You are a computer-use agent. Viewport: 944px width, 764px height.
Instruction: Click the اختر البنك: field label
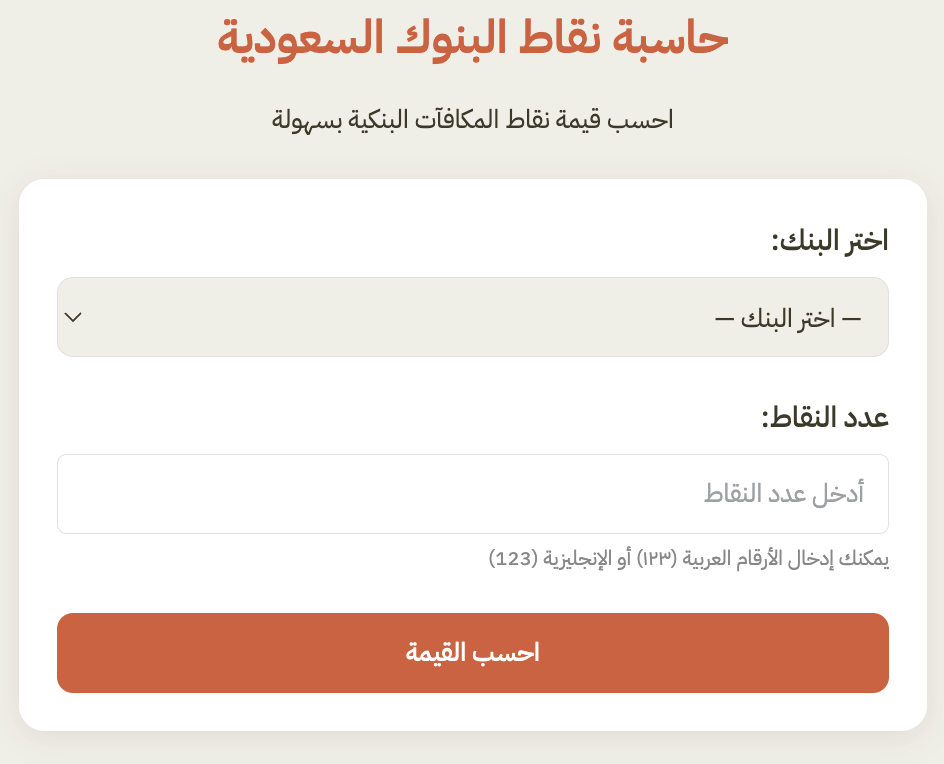click(x=829, y=241)
